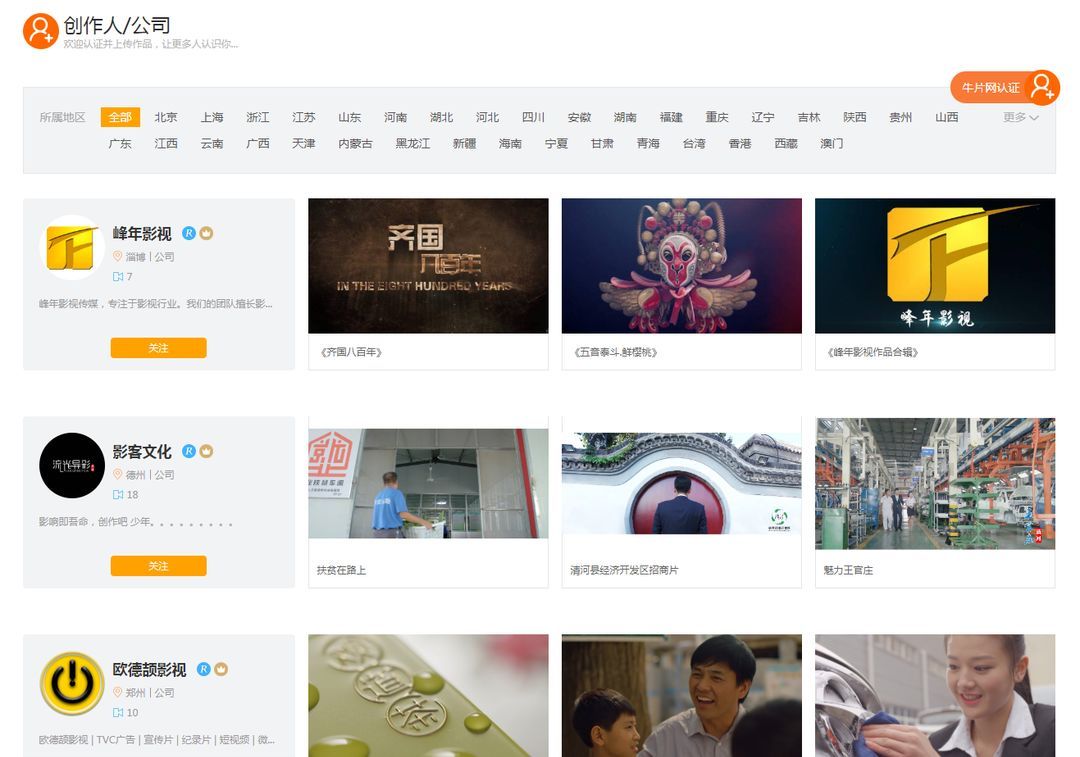Open 峰年影视 company logo avatar
1080x757 pixels.
[72, 247]
